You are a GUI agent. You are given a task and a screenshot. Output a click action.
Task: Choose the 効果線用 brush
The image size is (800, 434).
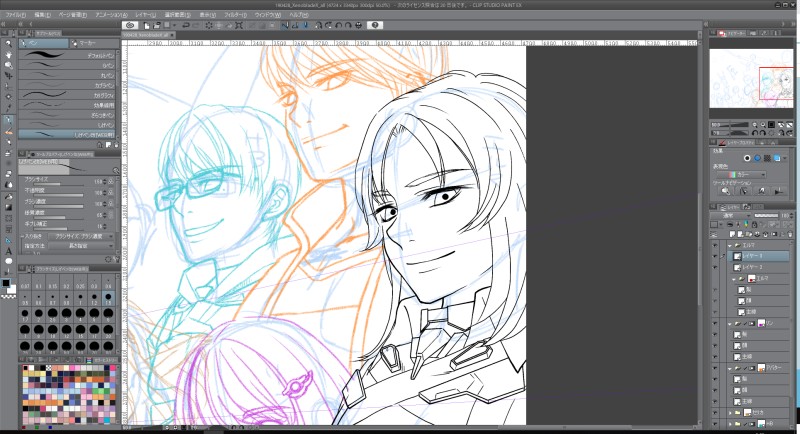[67, 105]
